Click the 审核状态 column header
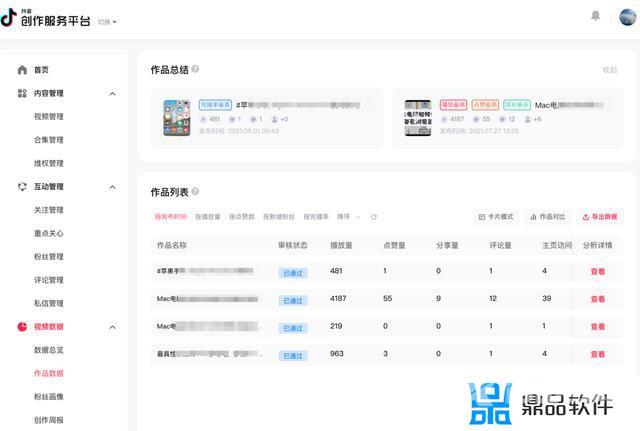The height and width of the screenshot is (431, 640). point(293,245)
